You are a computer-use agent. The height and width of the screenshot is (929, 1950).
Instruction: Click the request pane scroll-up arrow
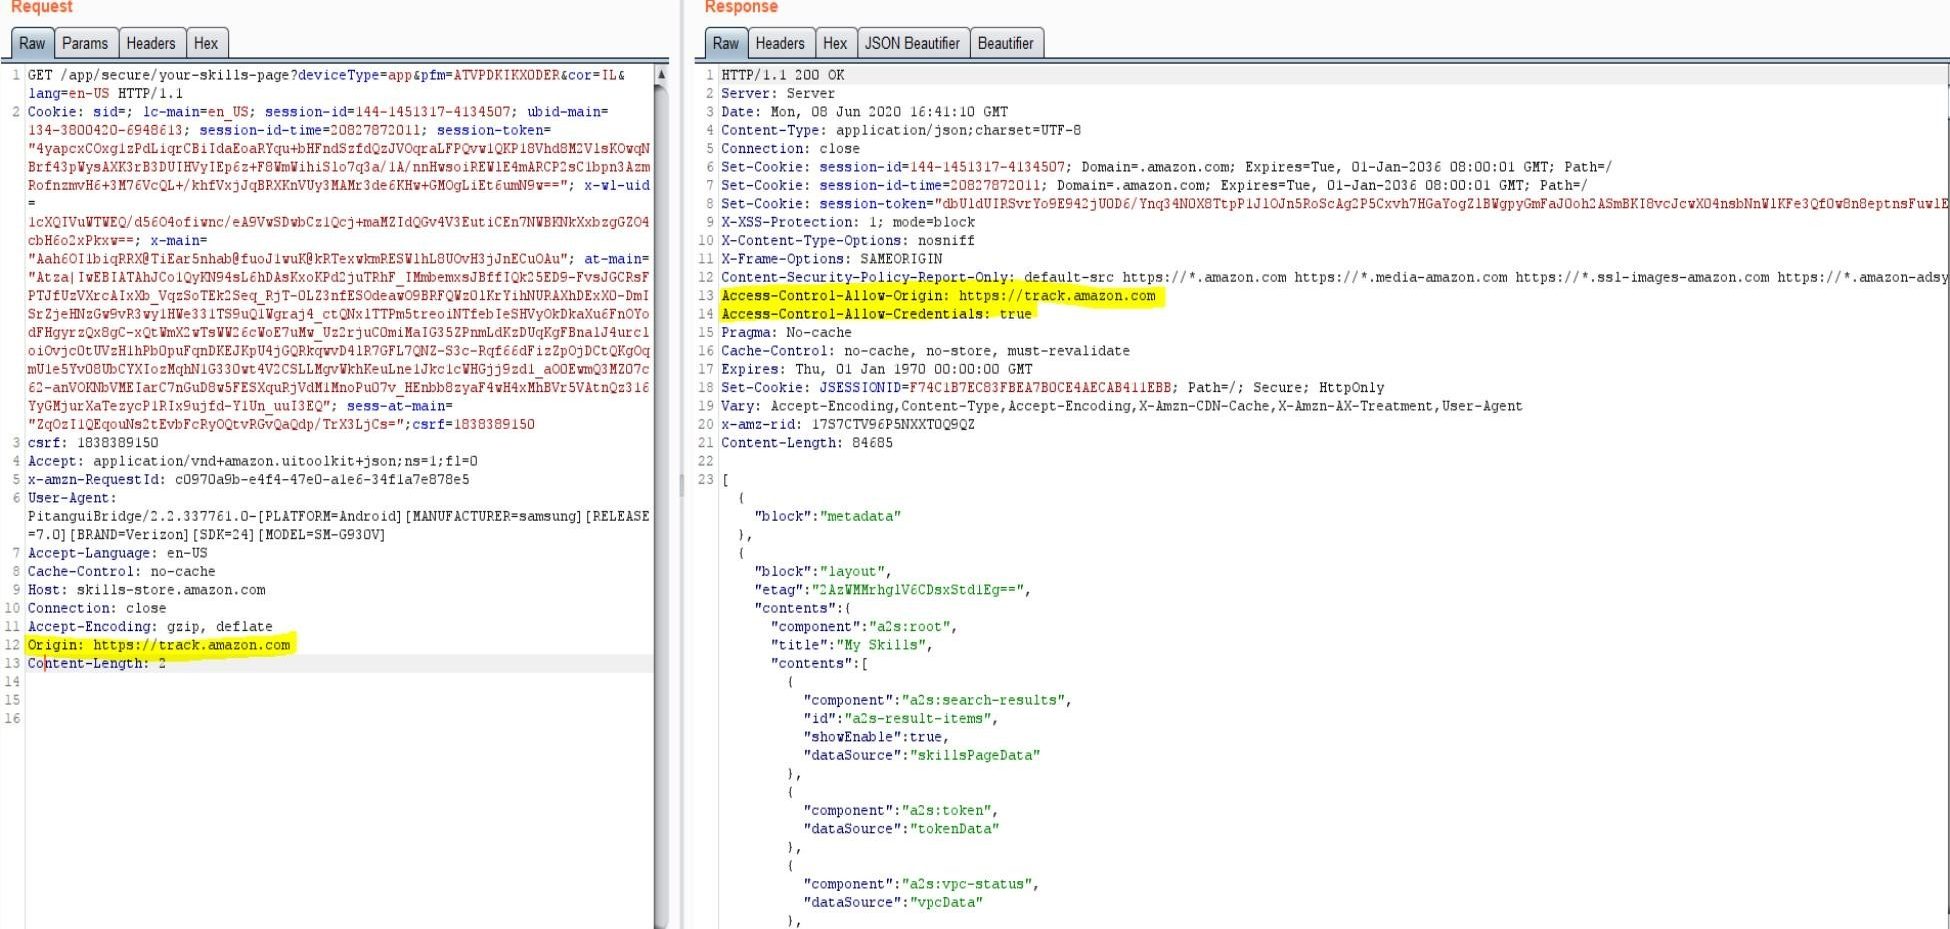tap(661, 75)
